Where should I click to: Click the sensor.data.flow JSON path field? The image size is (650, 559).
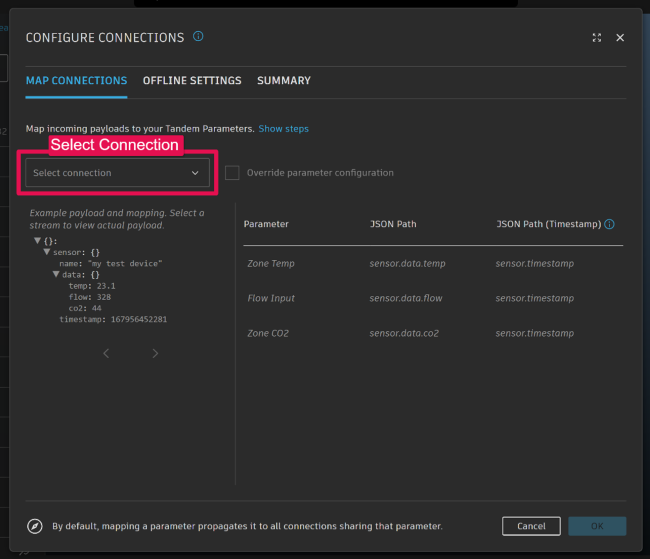405,299
